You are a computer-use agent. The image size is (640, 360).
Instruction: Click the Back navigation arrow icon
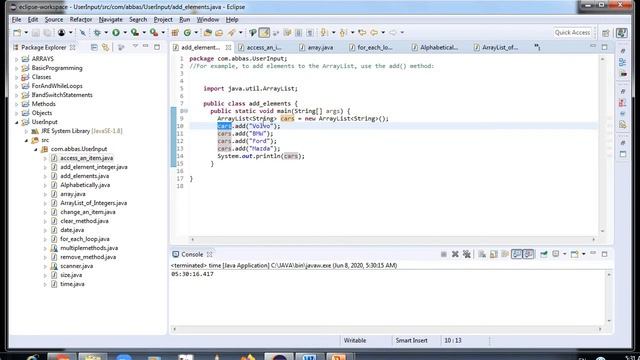373,33
